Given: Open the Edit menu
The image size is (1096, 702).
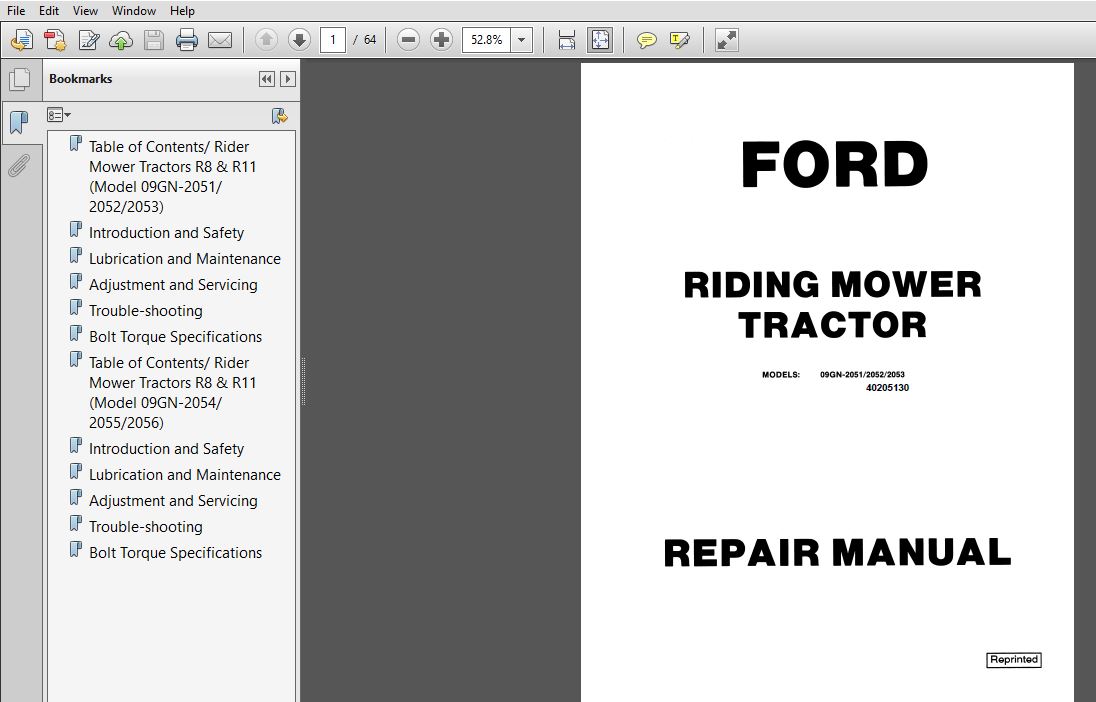Looking at the screenshot, I should pyautogui.click(x=48, y=10).
